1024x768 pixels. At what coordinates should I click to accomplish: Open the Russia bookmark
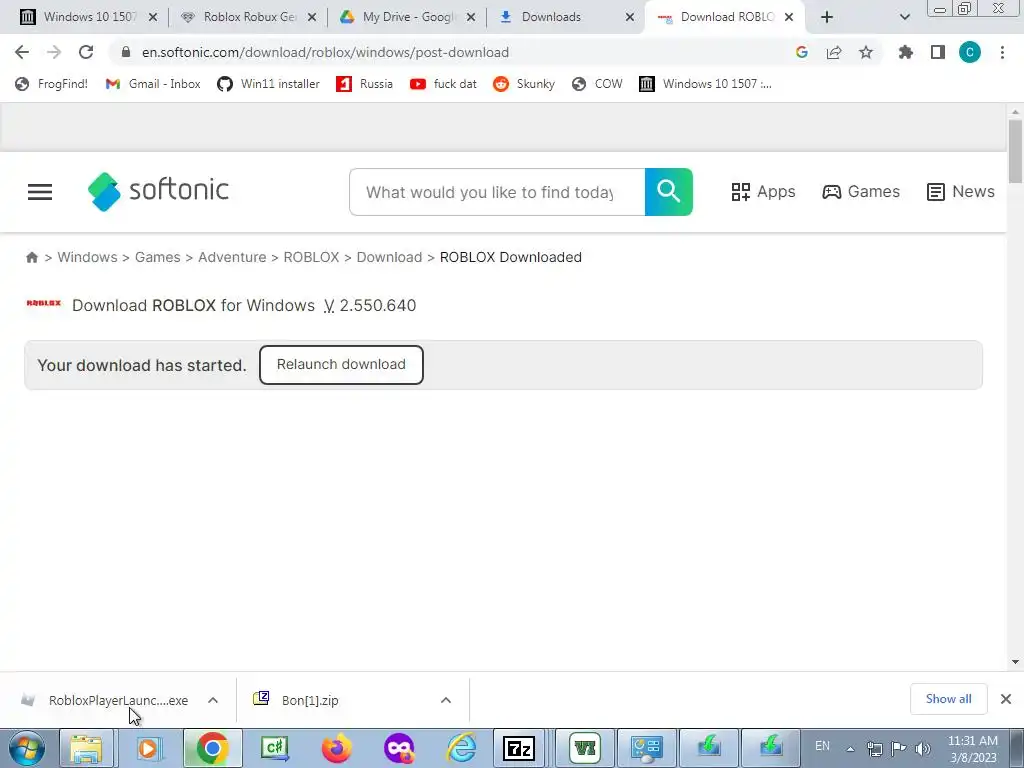364,84
